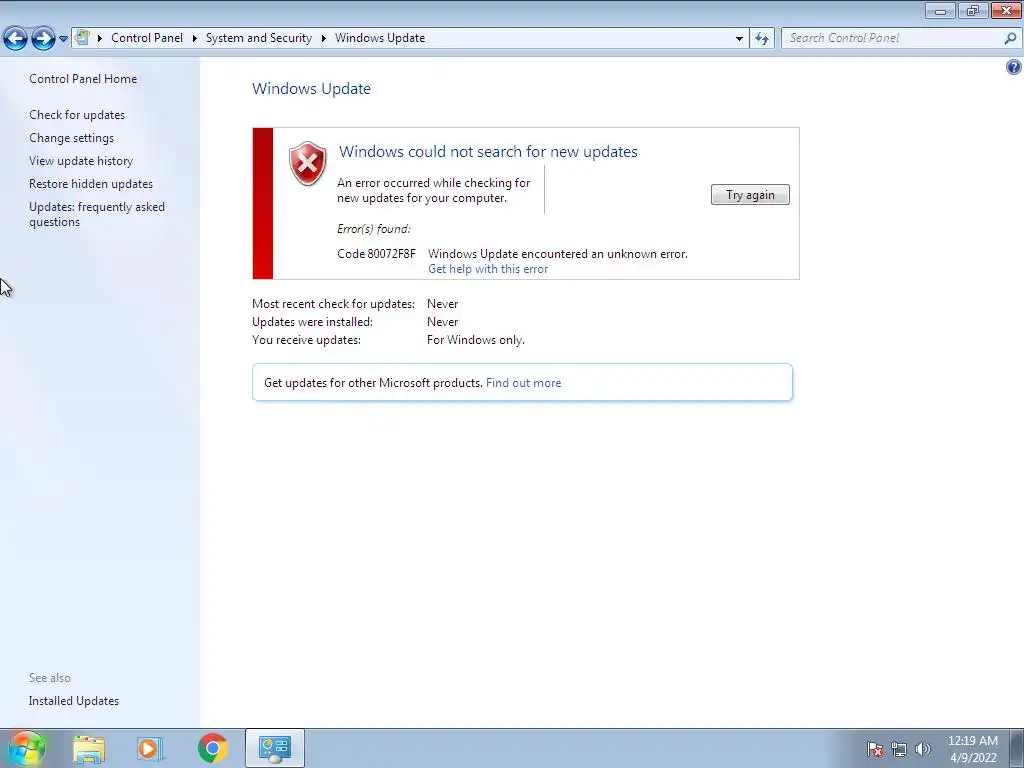1024x768 pixels.
Task: Click the network tray icon
Action: [x=899, y=749]
